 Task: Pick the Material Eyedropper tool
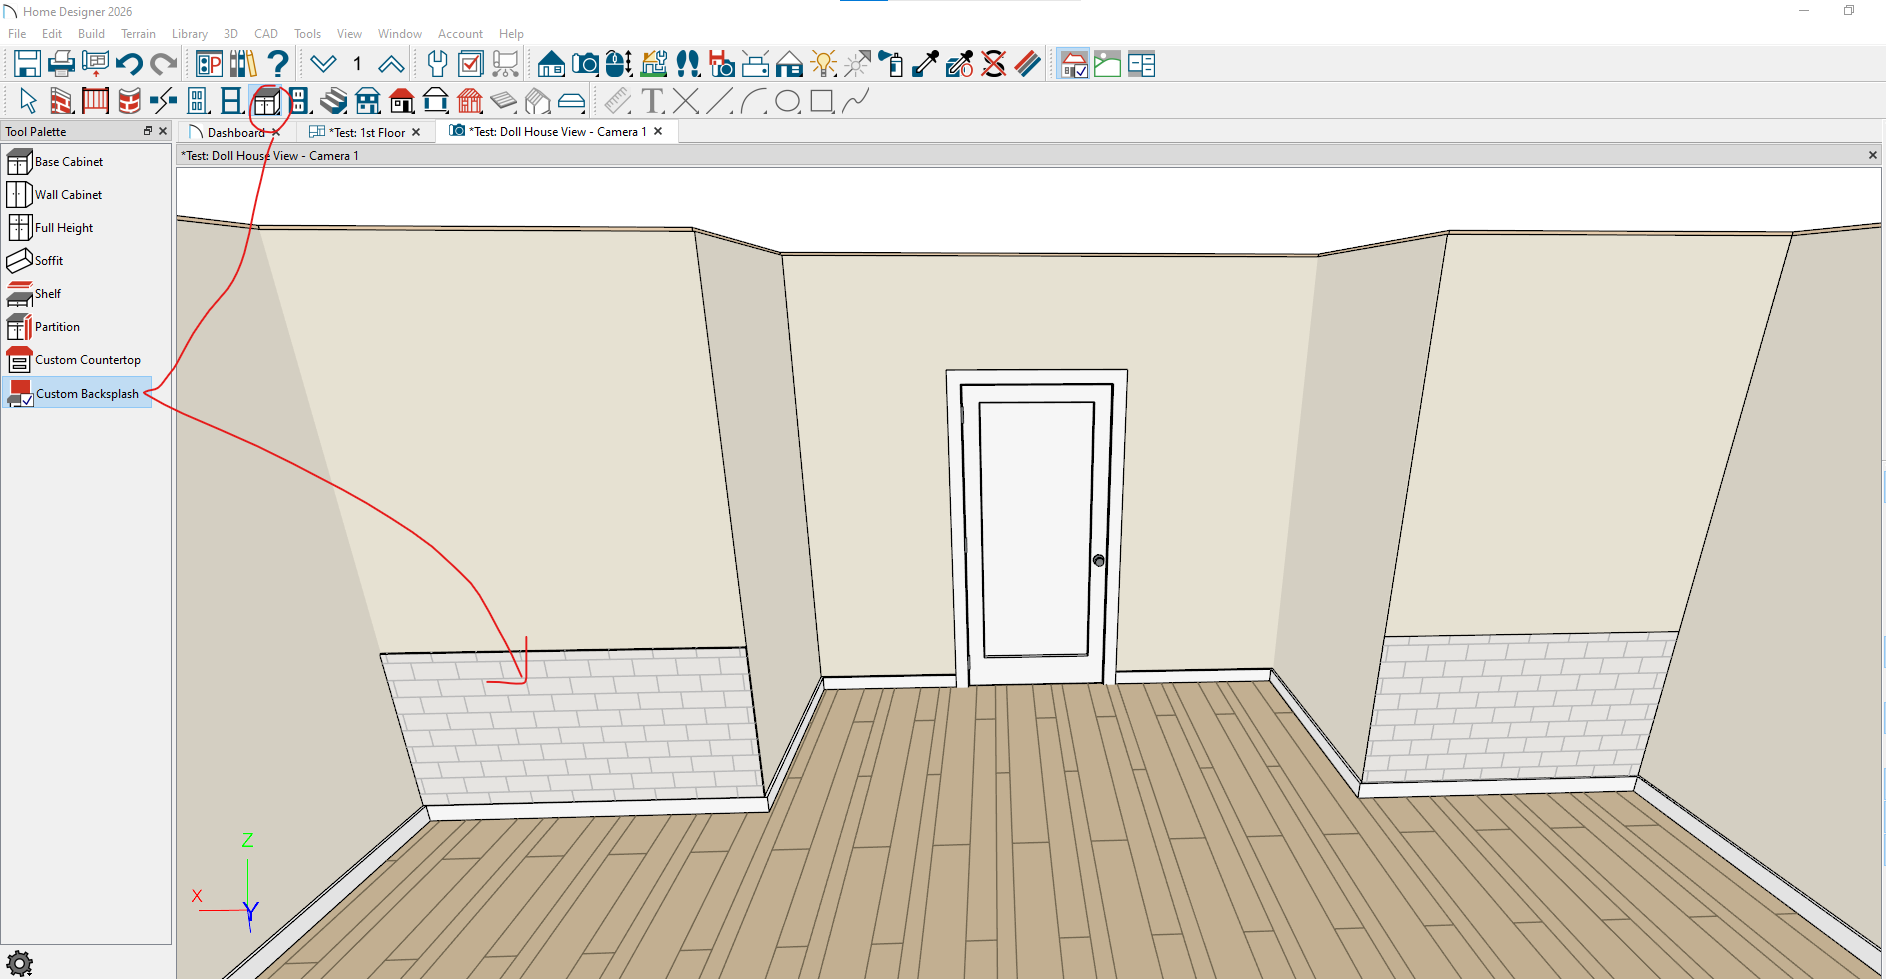tap(925, 64)
